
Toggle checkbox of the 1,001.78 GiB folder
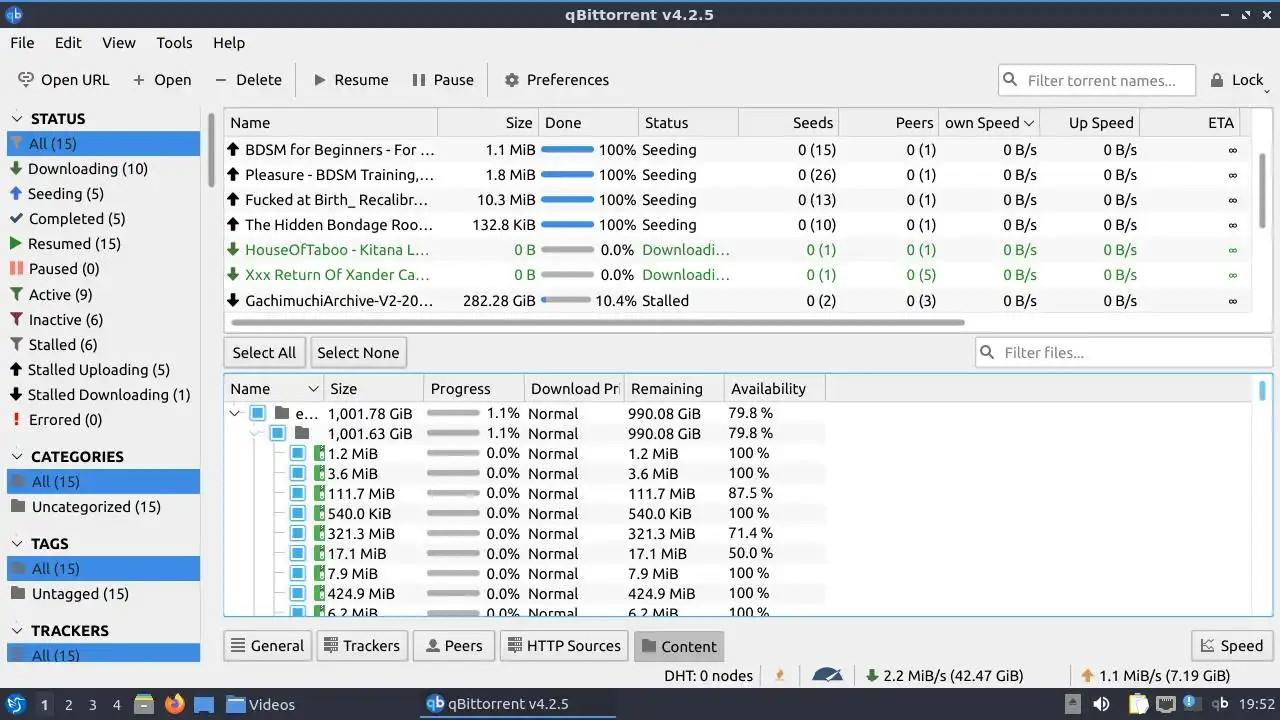[x=258, y=413]
